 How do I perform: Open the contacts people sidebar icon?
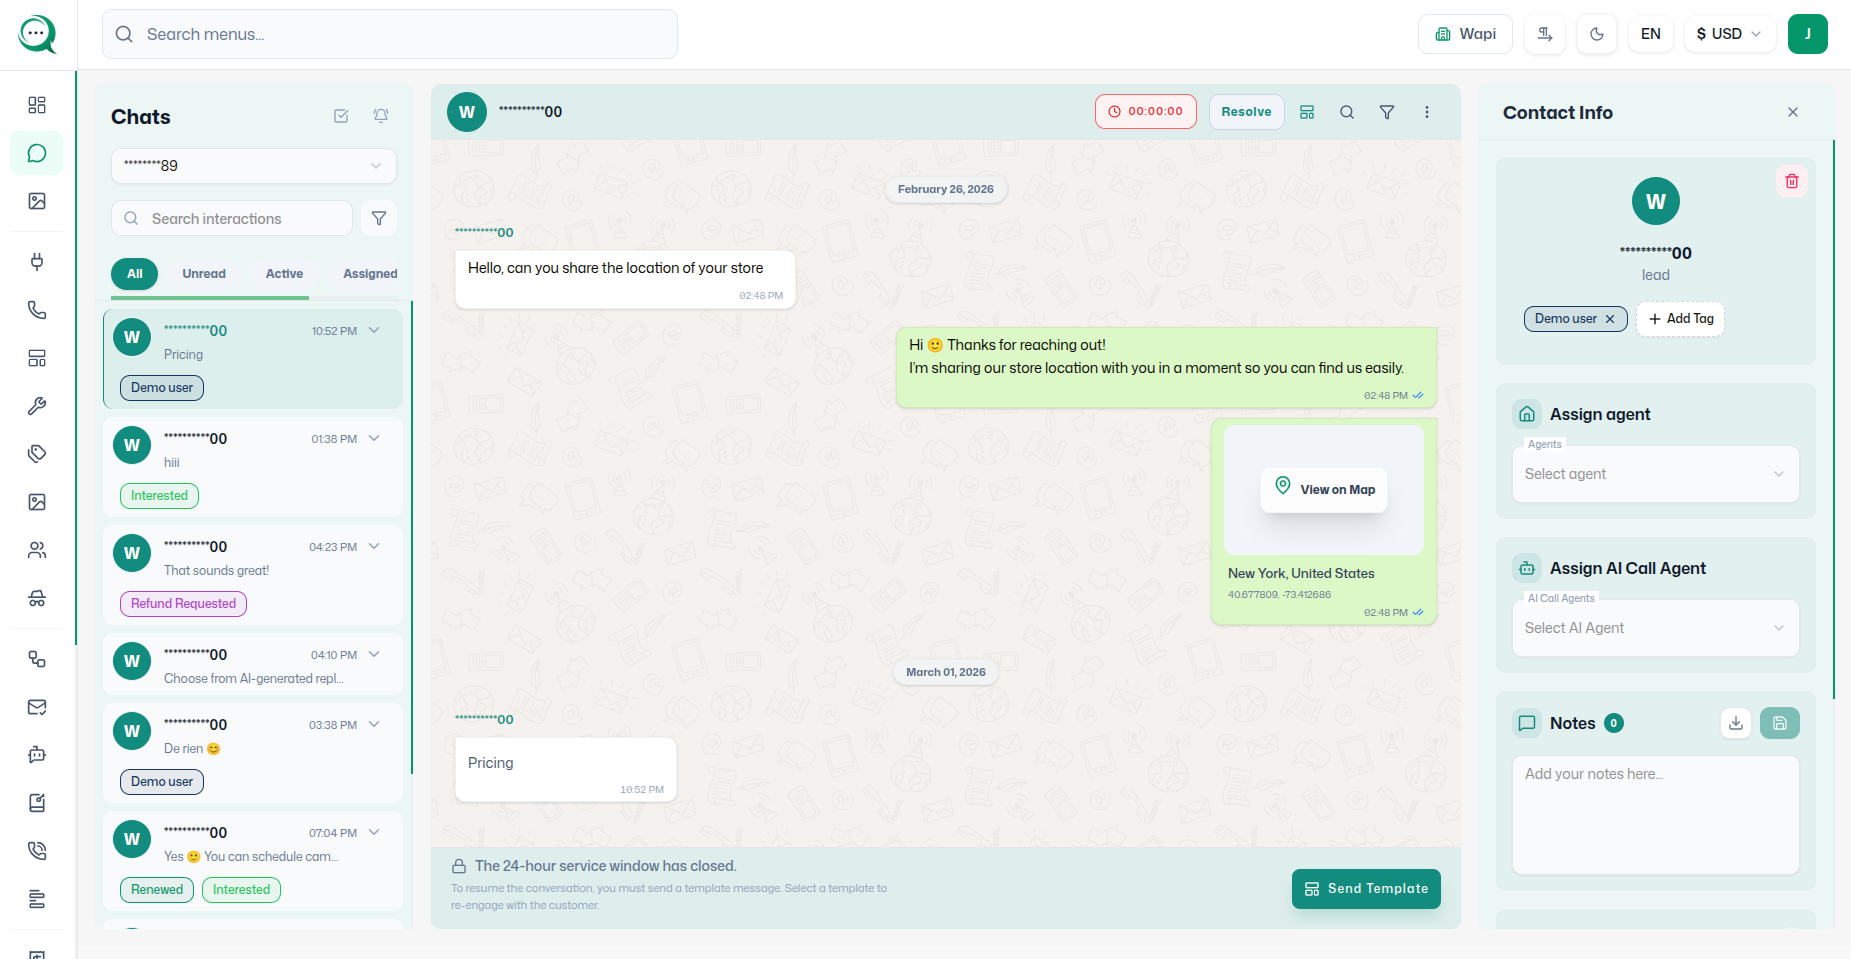tap(37, 550)
